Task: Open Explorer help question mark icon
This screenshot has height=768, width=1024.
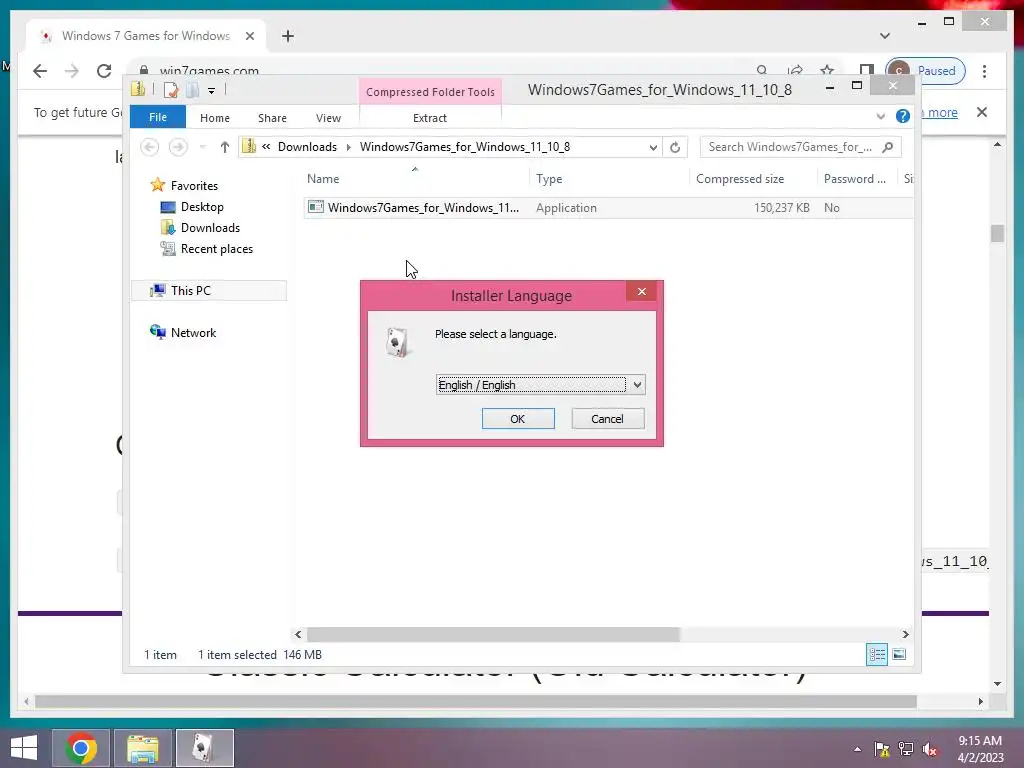Action: click(903, 116)
